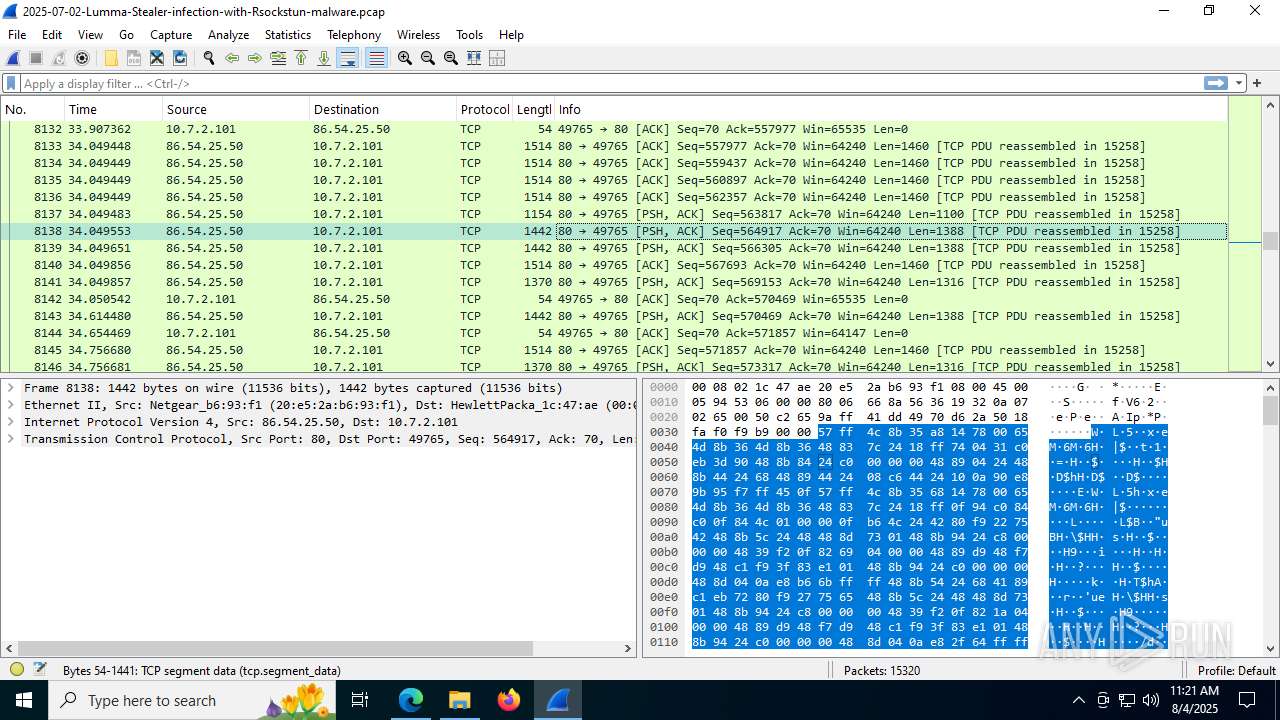Image resolution: width=1280 pixels, height=720 pixels.
Task: Expand Transmission Control Protocol tree item
Action: [10, 439]
